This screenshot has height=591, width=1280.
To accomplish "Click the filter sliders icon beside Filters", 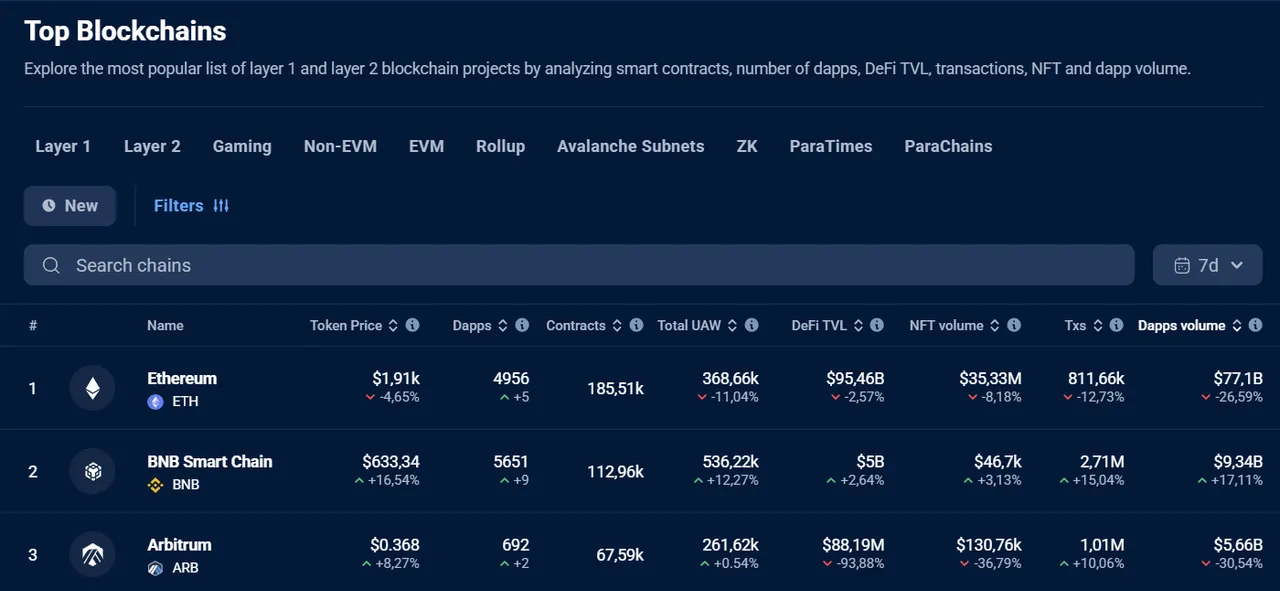I will (x=221, y=205).
